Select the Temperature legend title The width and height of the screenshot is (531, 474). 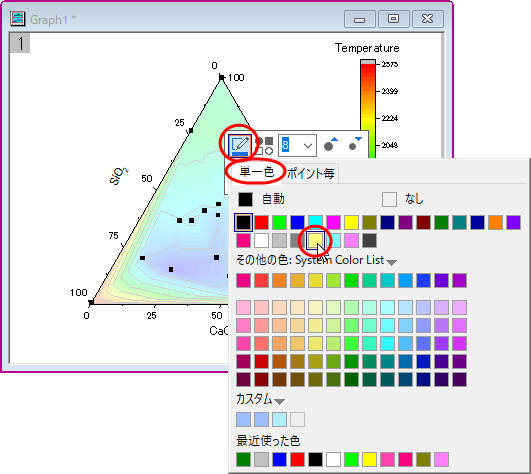click(x=367, y=48)
